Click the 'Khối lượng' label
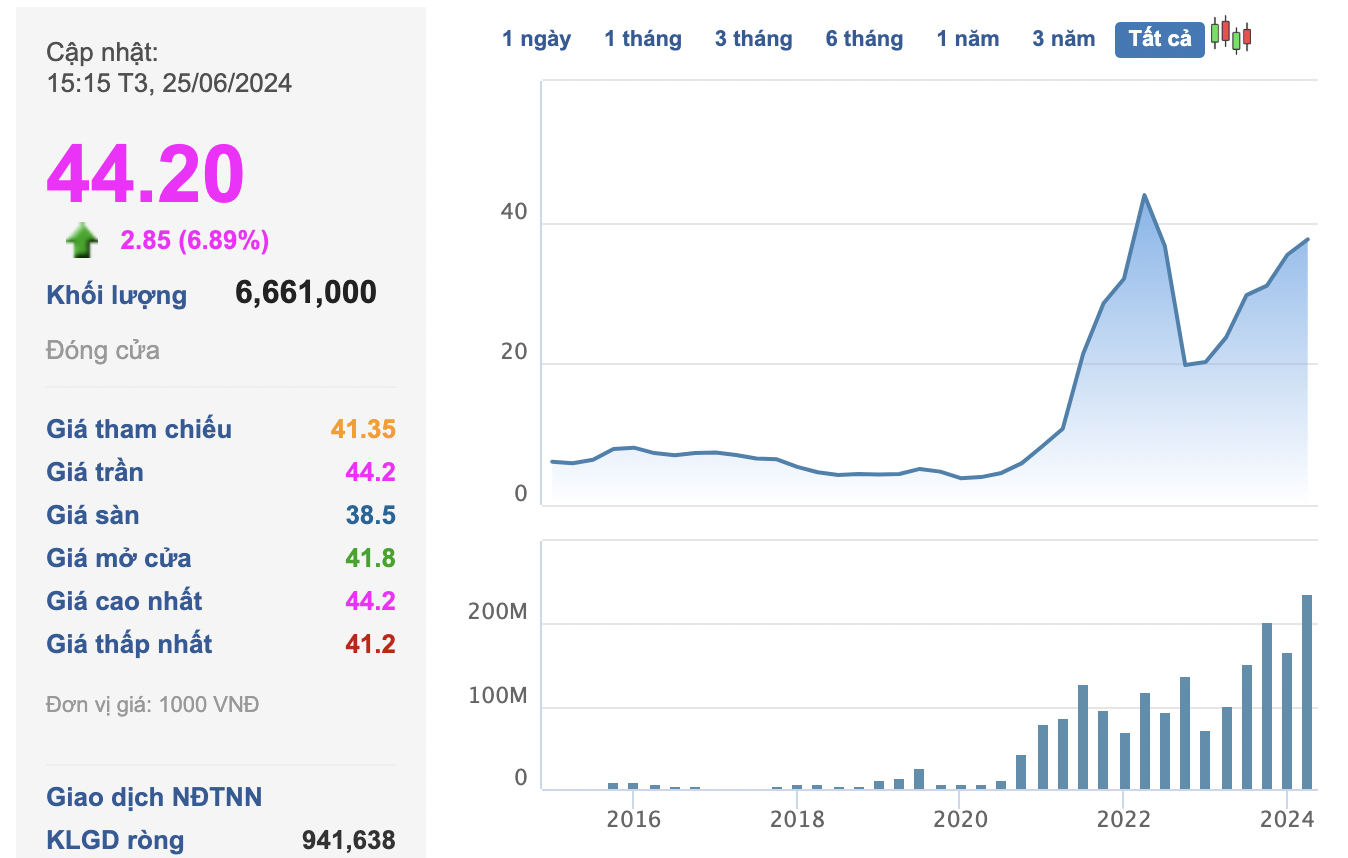Viewport: 1348px width, 858px height. click(x=116, y=295)
